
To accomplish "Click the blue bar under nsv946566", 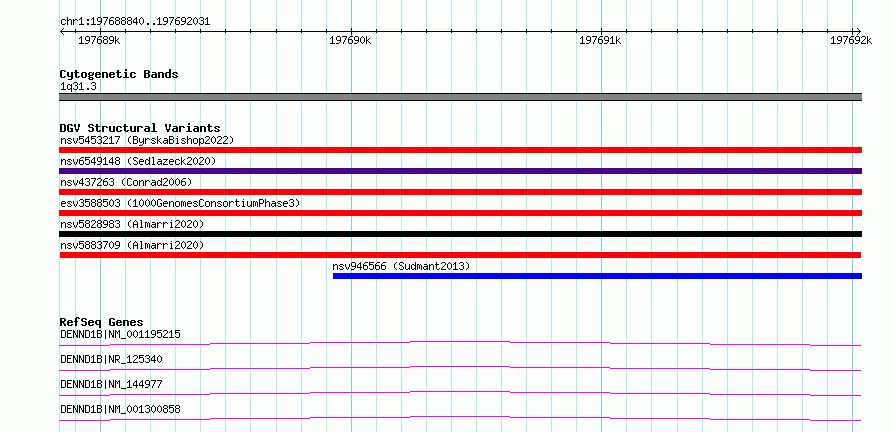I will coord(597,276).
